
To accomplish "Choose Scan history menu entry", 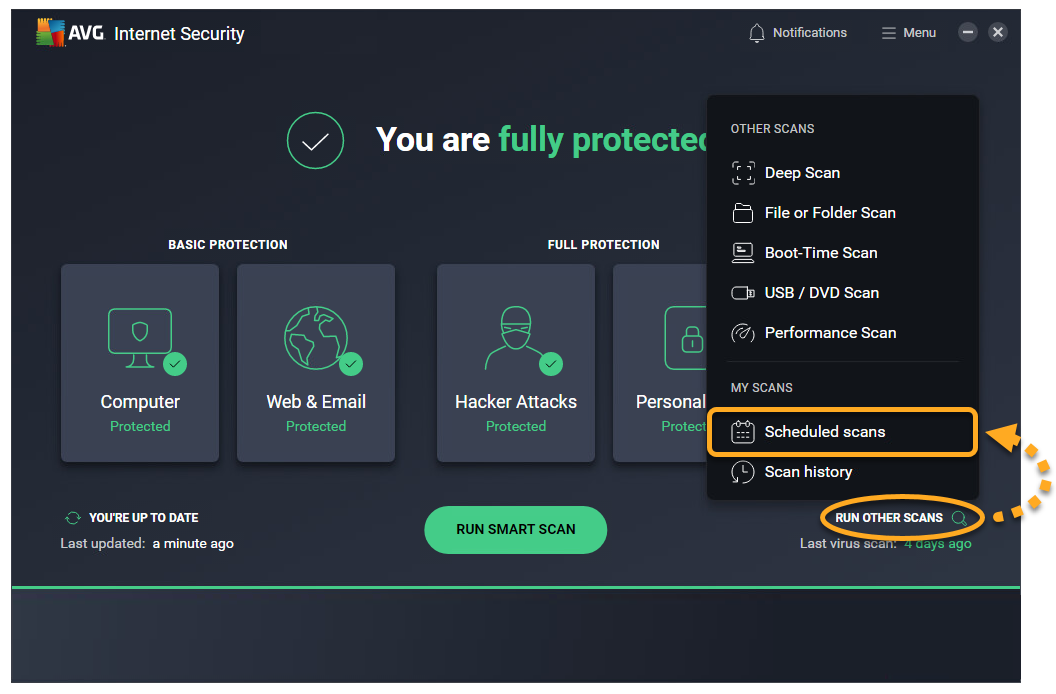I will click(x=808, y=472).
